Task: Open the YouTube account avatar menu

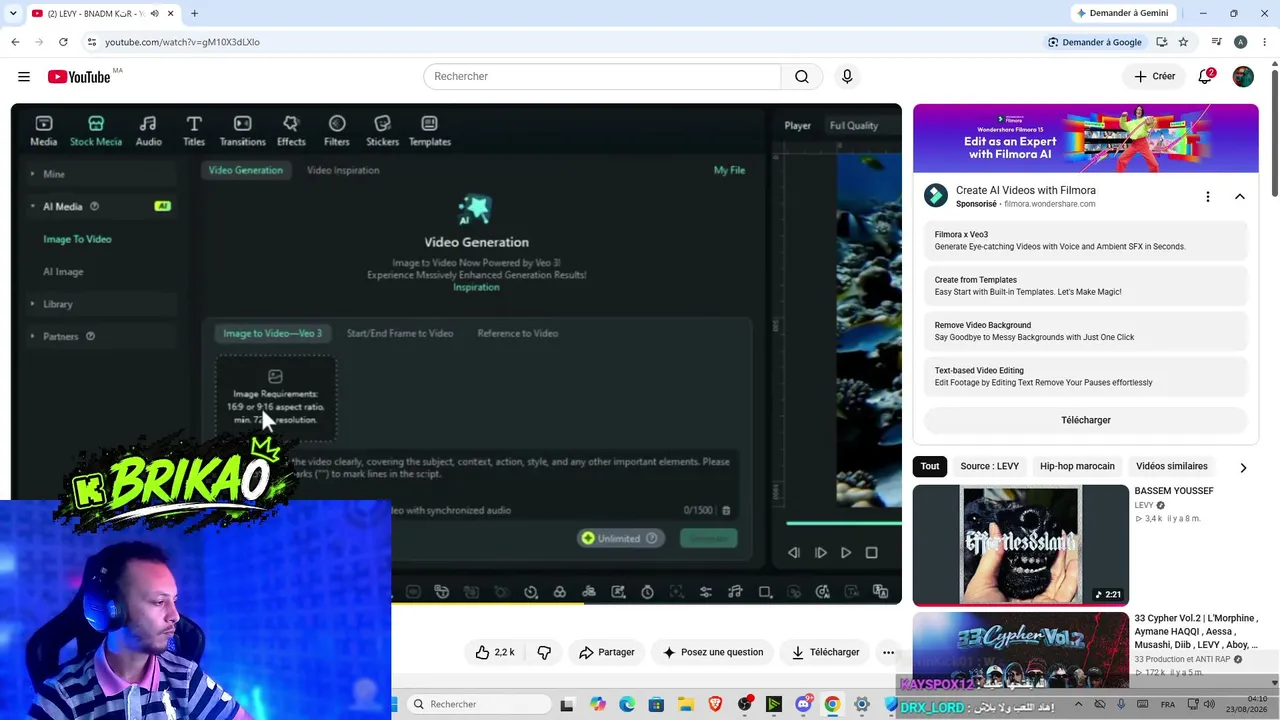Action: tap(1243, 77)
